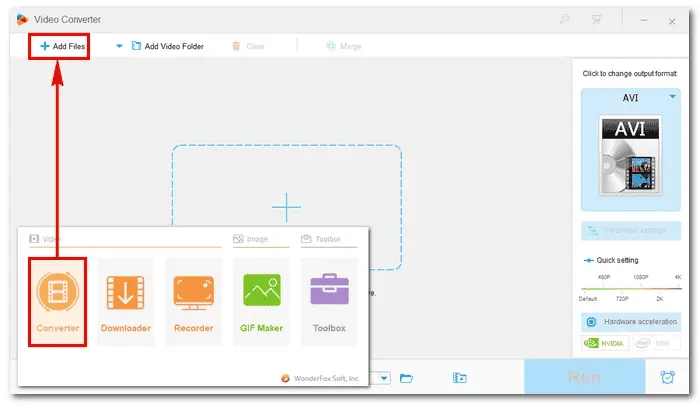
Task: Open the alarm clock scheduler icon
Action: coord(667,377)
